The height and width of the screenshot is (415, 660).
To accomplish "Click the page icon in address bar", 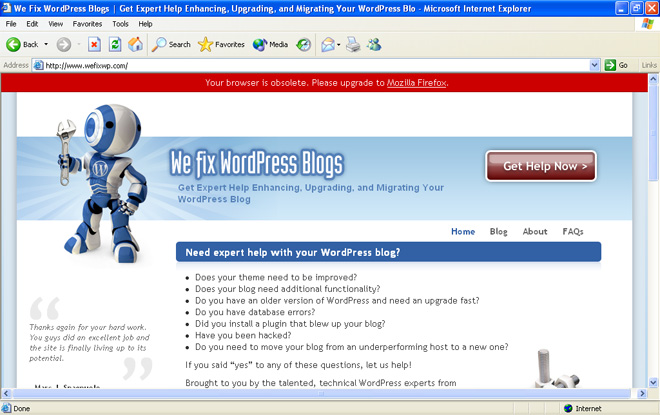I will point(38,65).
